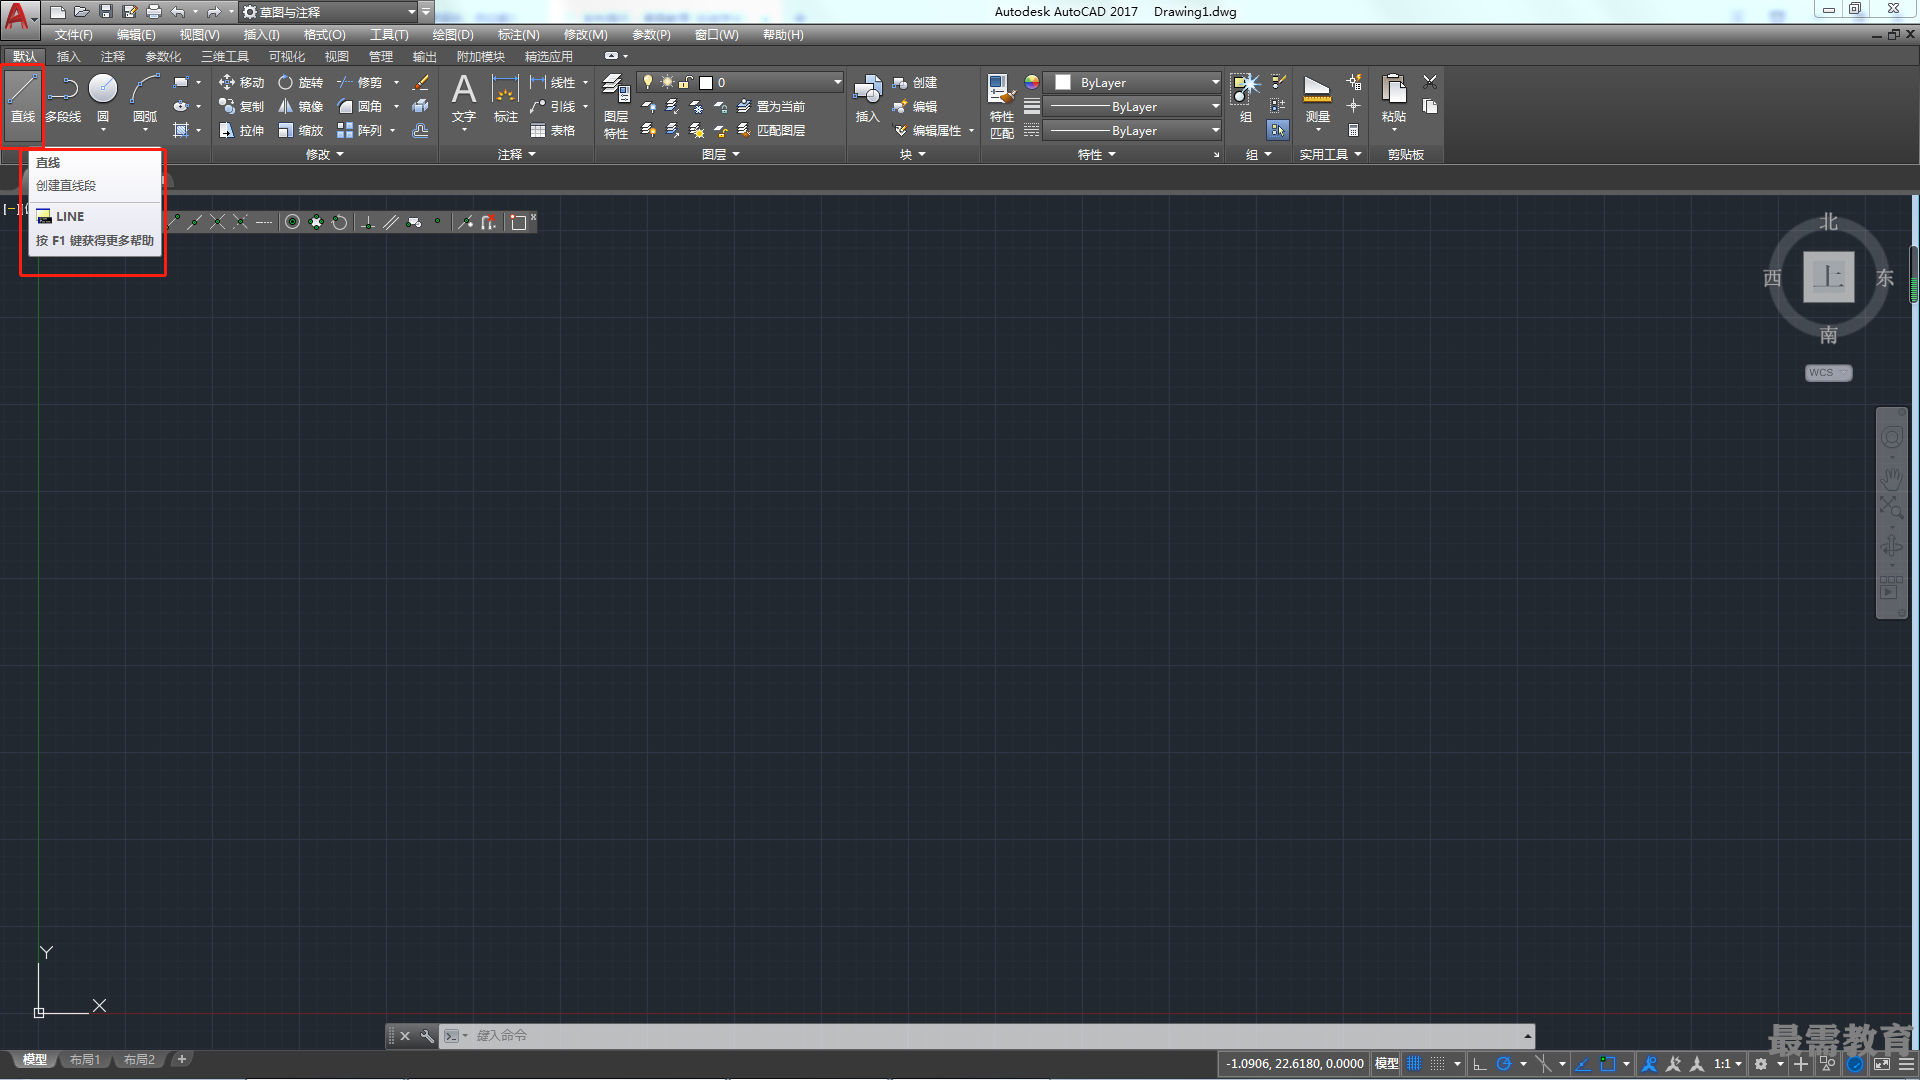Click the quick calculator icon in 实用工具
The height and width of the screenshot is (1080, 1920).
tap(1353, 131)
